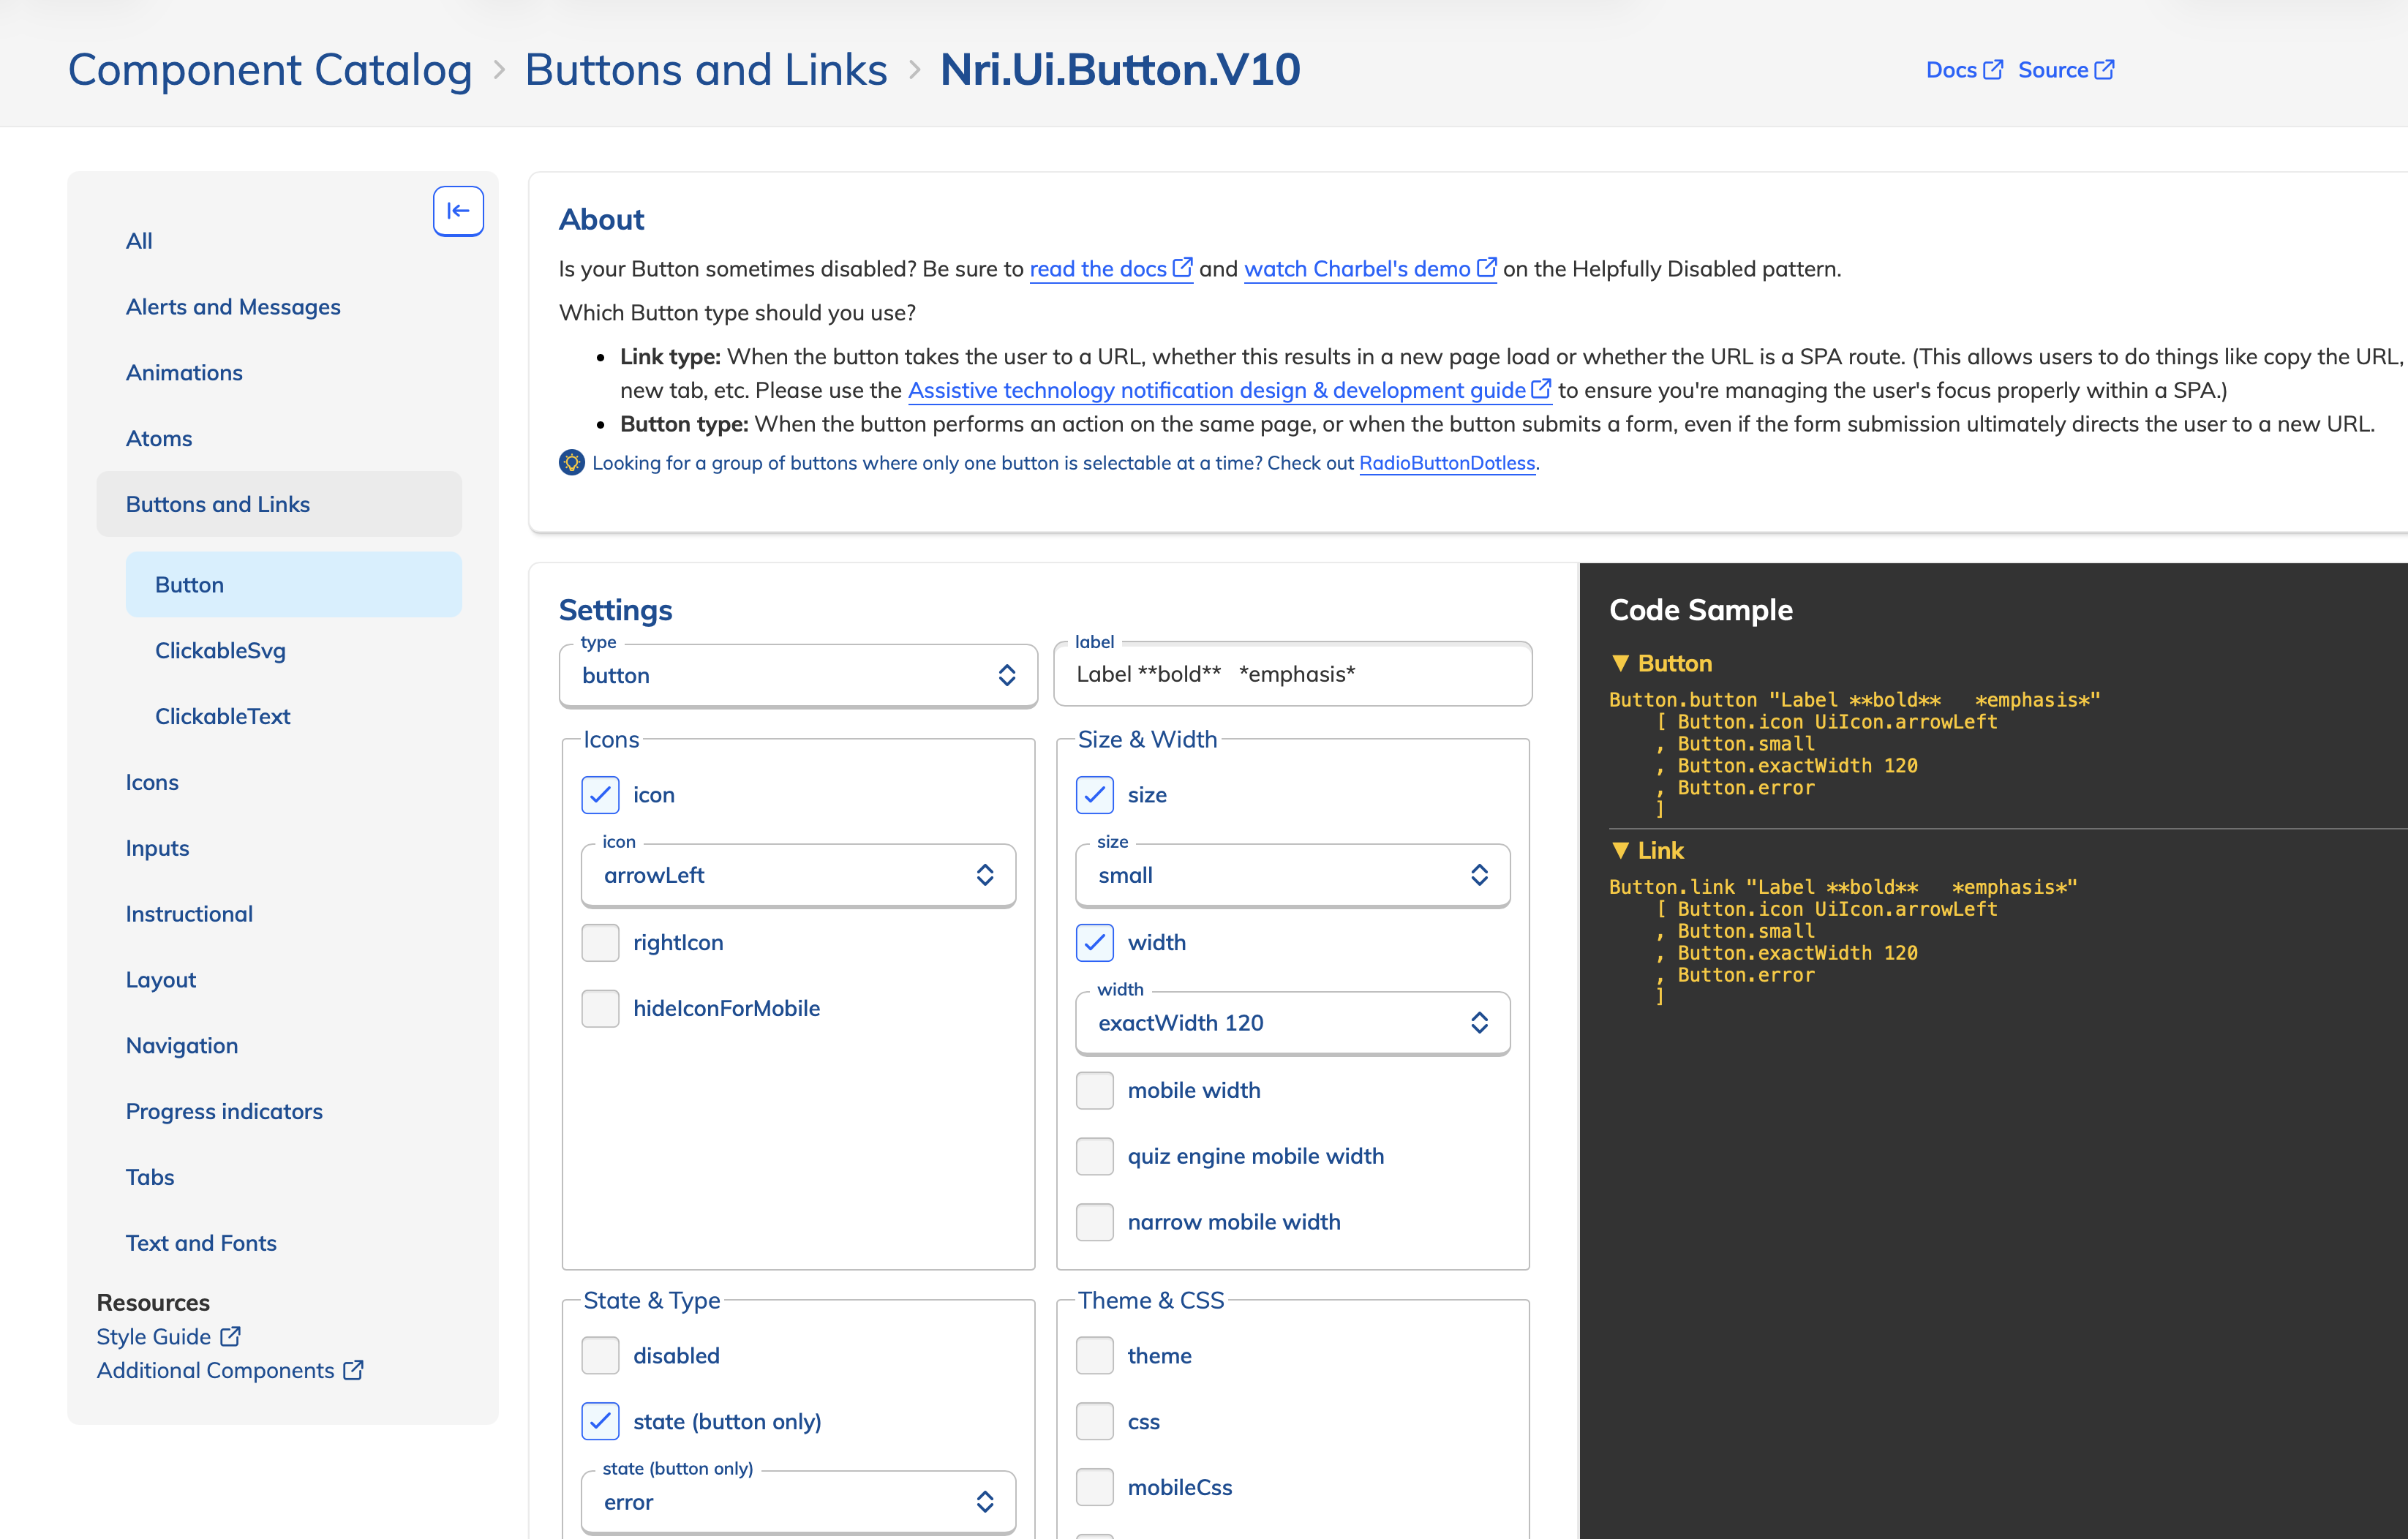Select ClickableSvg in the sidebar

click(220, 651)
